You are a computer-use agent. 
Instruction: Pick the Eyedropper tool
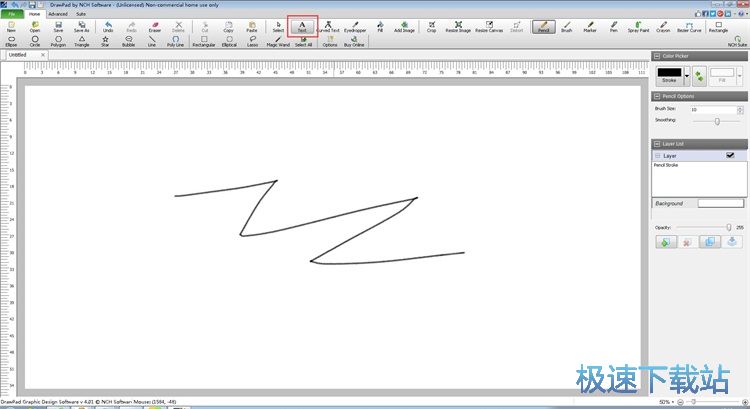356,26
